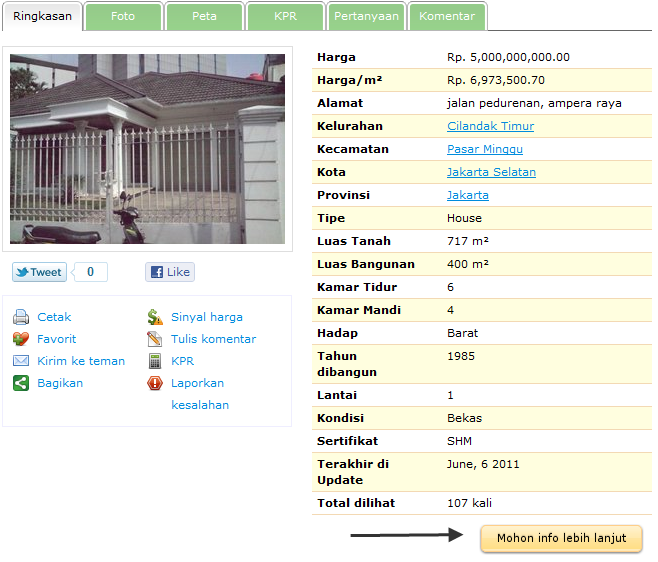Click the heart icon beside Favorit
The height and width of the screenshot is (562, 658).
click(x=21, y=340)
